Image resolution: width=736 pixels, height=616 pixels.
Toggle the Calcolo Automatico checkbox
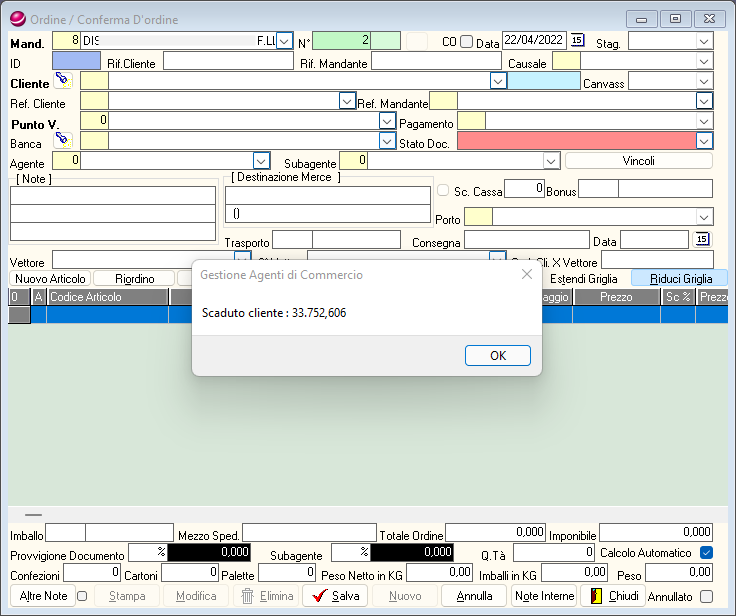pyautogui.click(x=706, y=553)
